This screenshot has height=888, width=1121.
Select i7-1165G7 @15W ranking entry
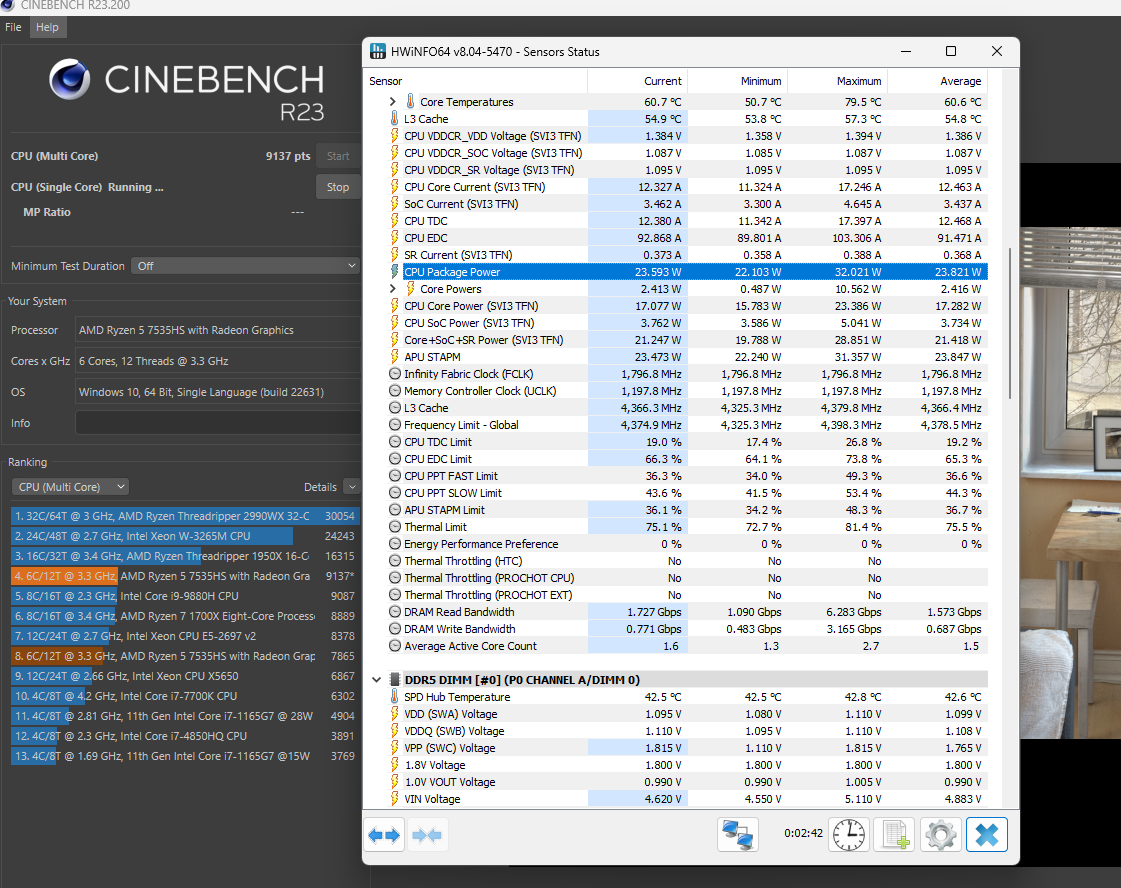point(185,756)
